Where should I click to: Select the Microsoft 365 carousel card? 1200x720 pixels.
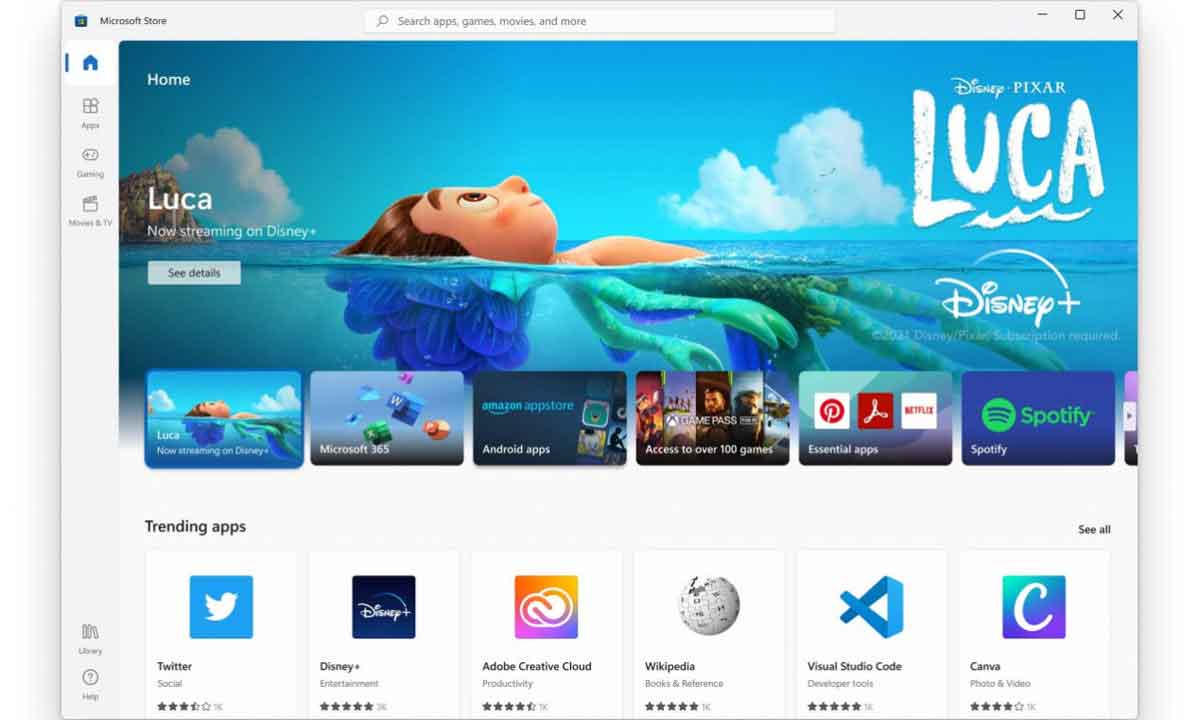pyautogui.click(x=387, y=417)
